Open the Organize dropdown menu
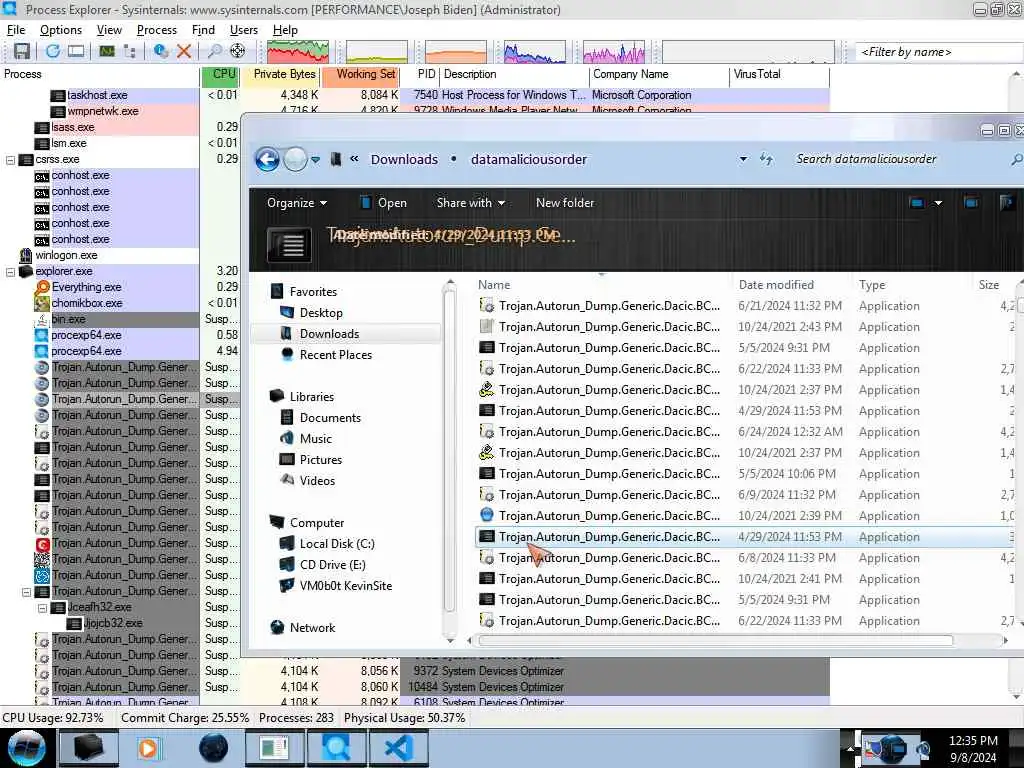This screenshot has height=768, width=1024. click(x=296, y=203)
